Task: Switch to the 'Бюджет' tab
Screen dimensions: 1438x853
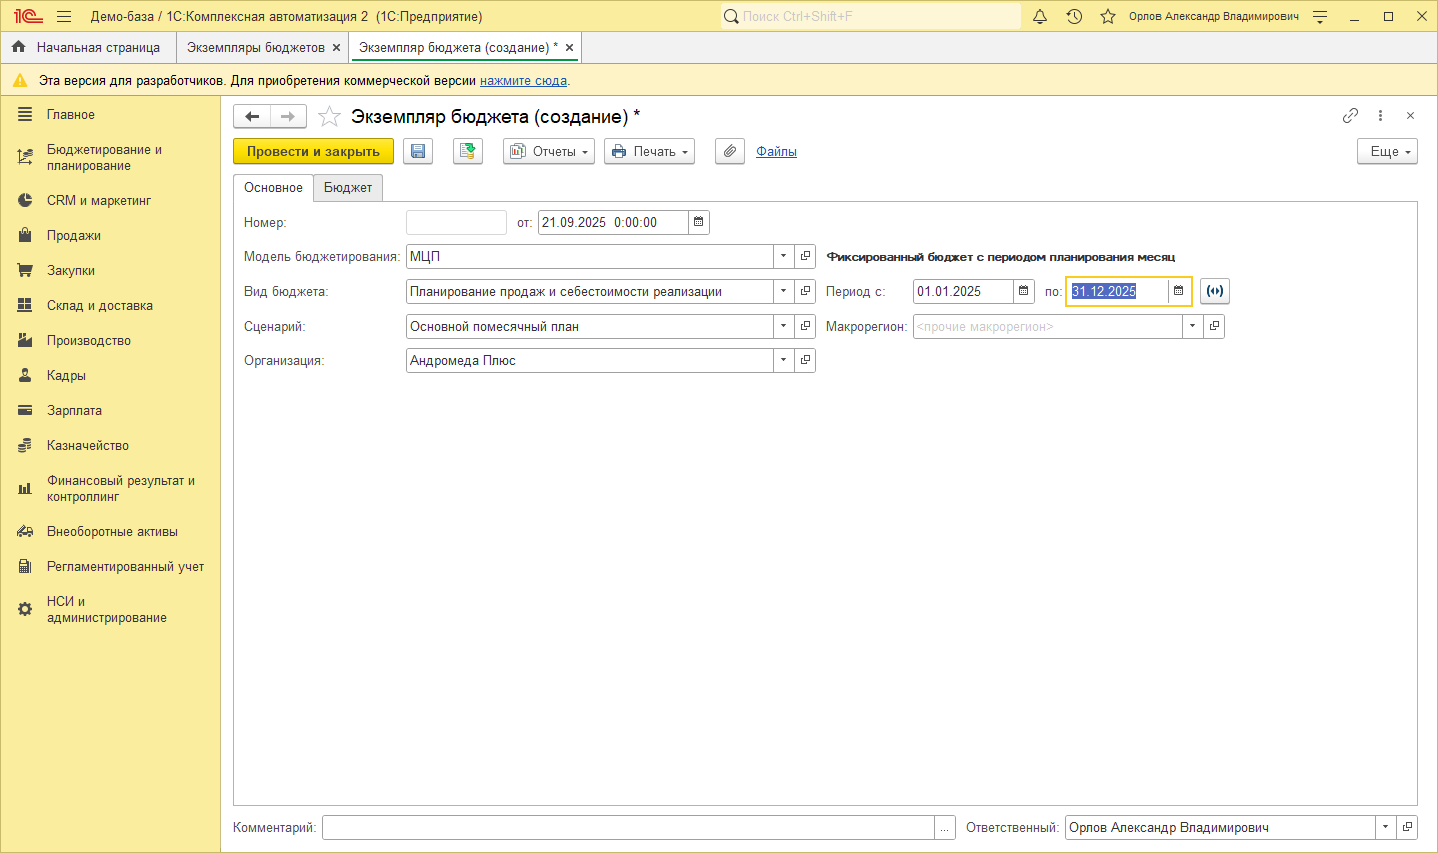Action: tap(347, 187)
